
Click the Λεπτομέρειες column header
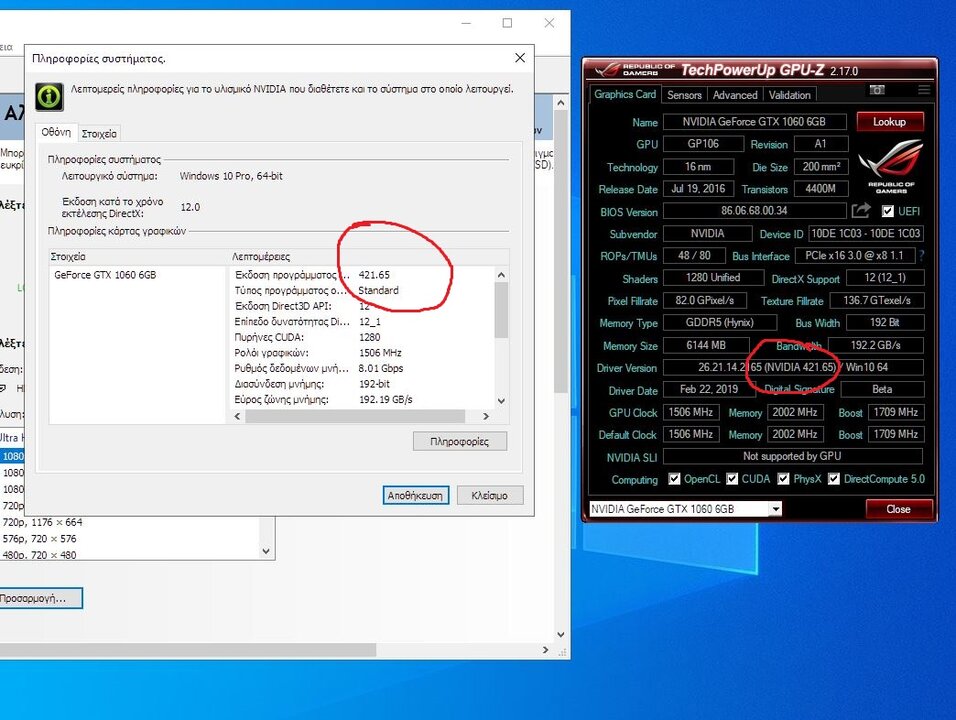coord(367,257)
